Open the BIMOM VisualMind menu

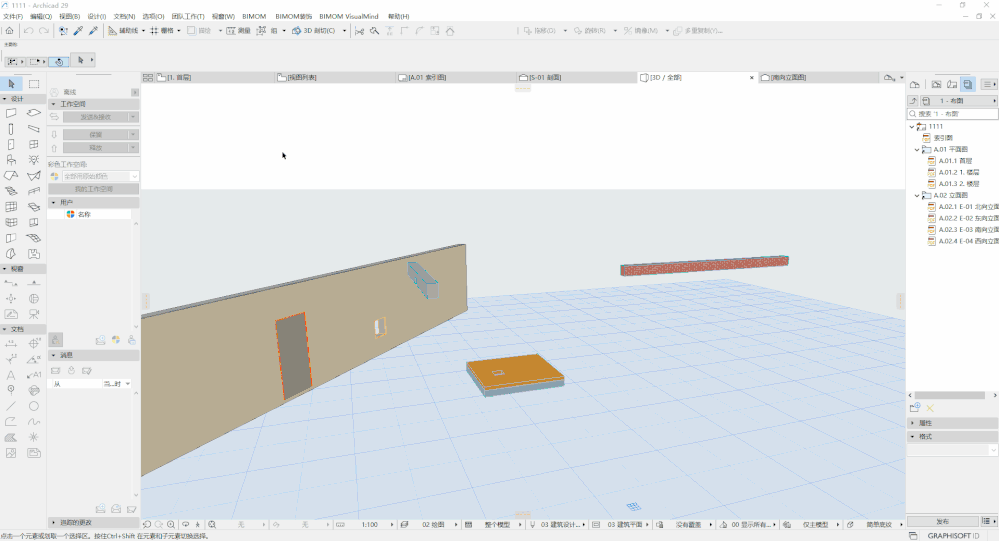(x=349, y=17)
